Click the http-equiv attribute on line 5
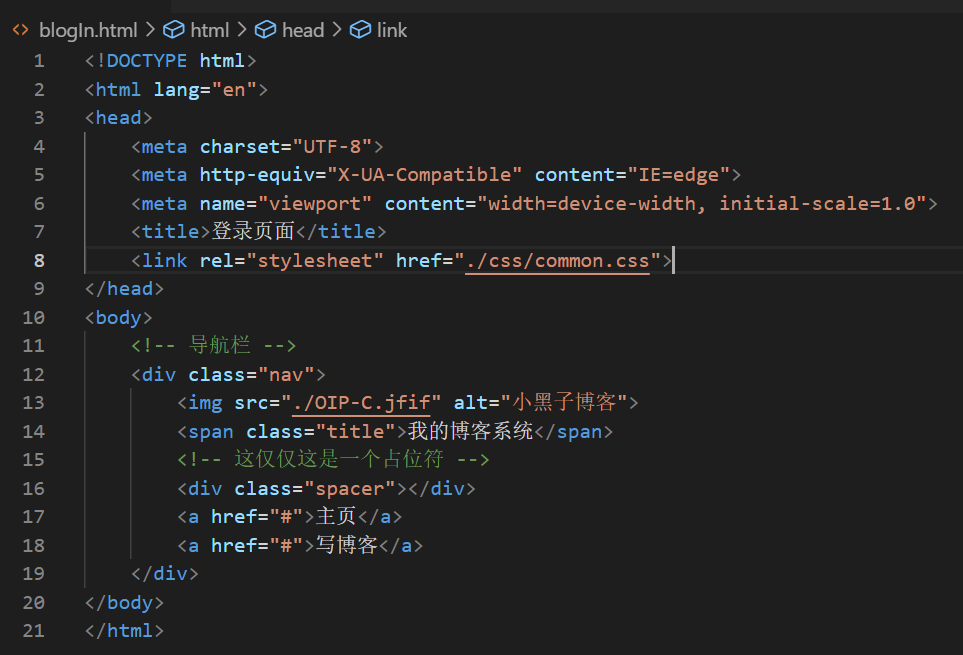963x655 pixels. pos(257,175)
